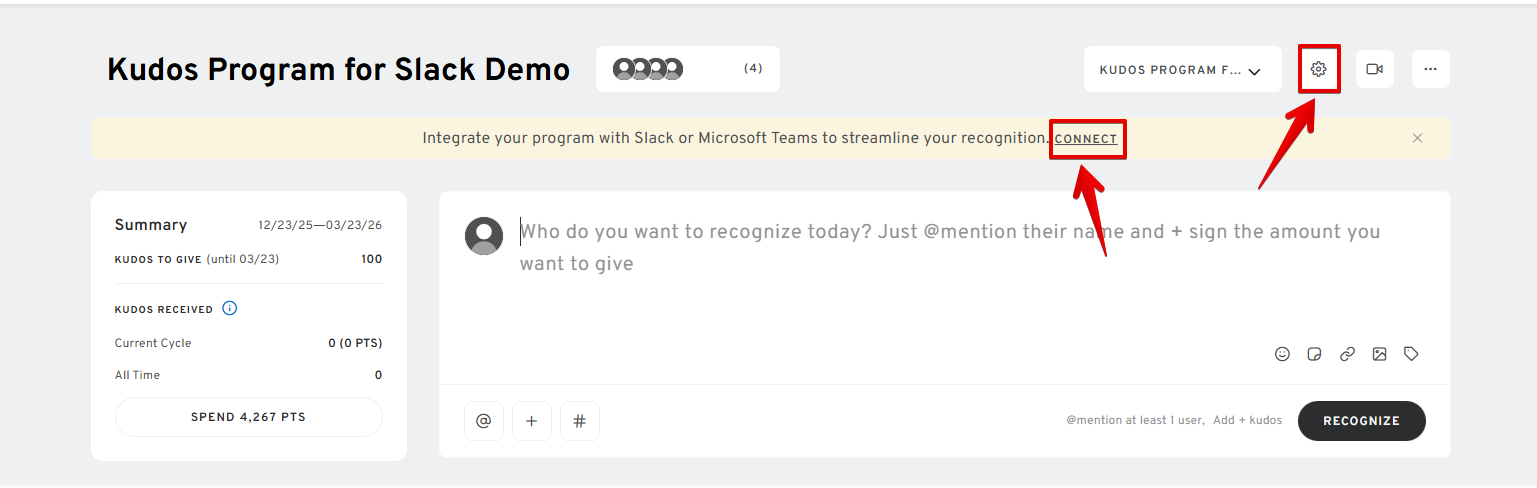Add a sticker to the post

[x=1315, y=354]
